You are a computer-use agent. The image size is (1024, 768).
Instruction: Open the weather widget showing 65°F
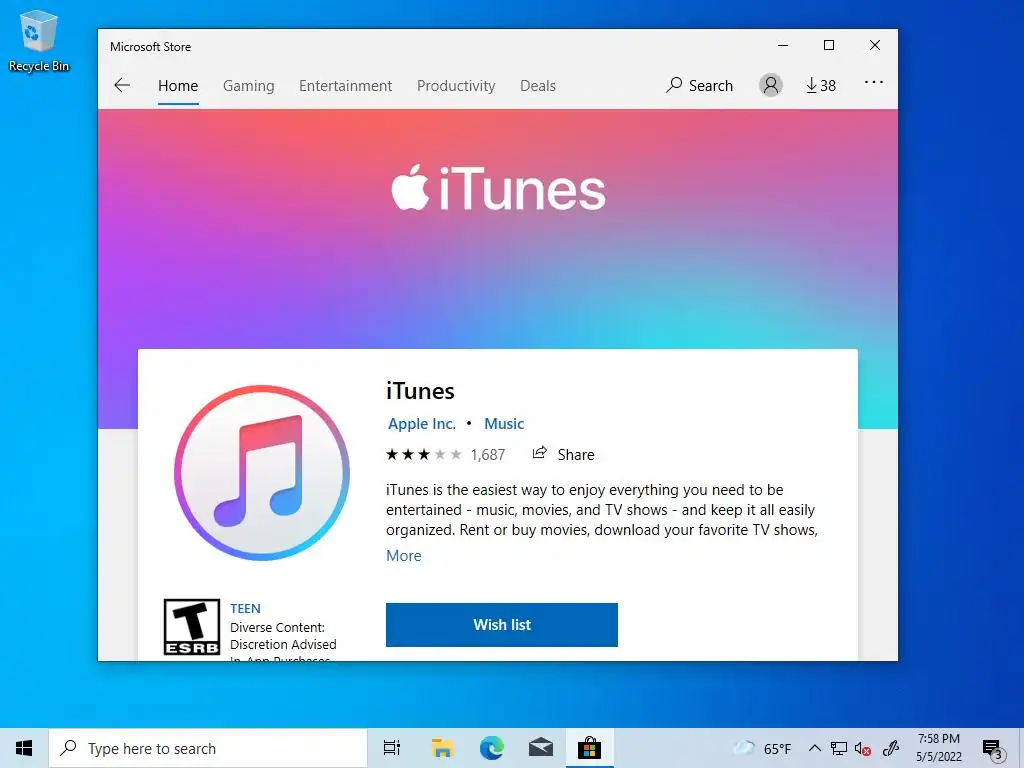761,748
